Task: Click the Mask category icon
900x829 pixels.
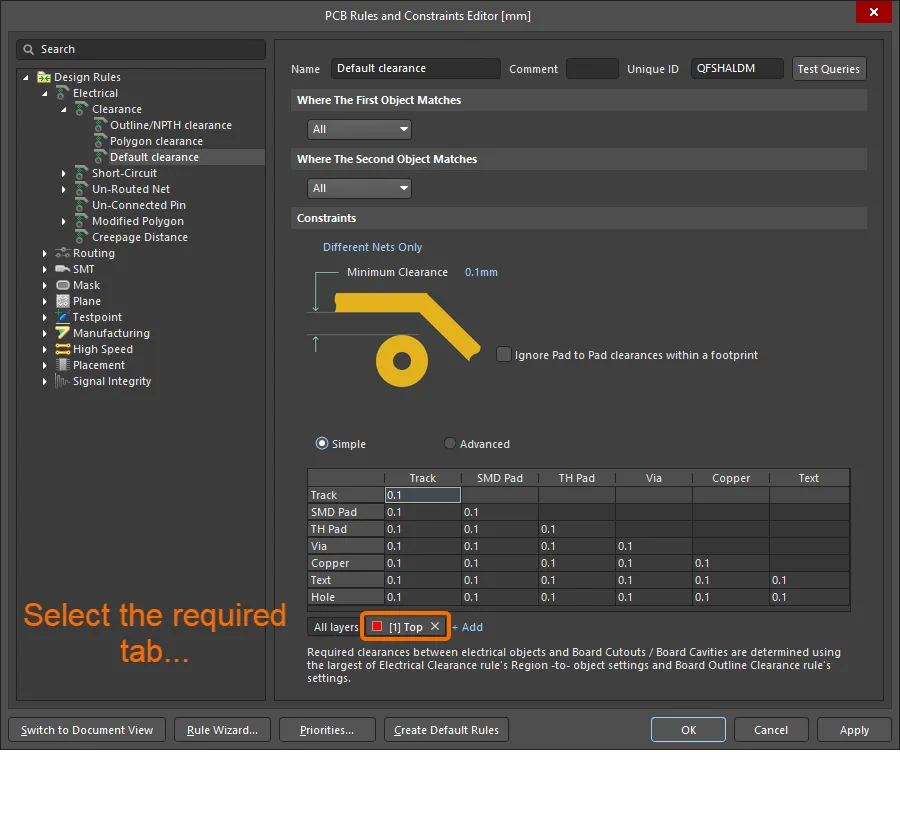Action: coord(63,285)
